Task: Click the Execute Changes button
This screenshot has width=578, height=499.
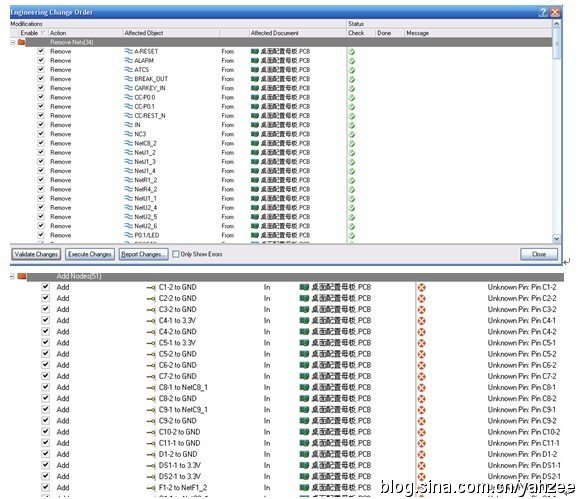Action: tap(90, 254)
